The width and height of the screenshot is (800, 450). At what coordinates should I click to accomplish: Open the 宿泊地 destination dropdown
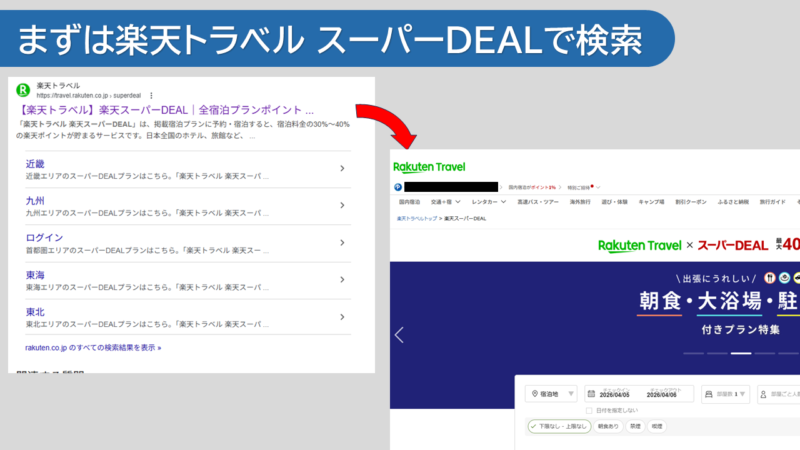click(x=551, y=394)
